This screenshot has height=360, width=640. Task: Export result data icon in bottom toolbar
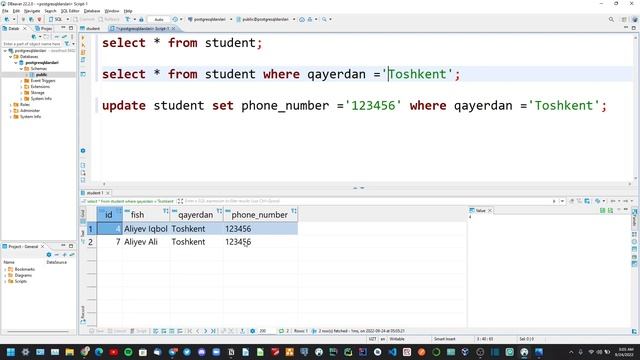click(x=242, y=331)
